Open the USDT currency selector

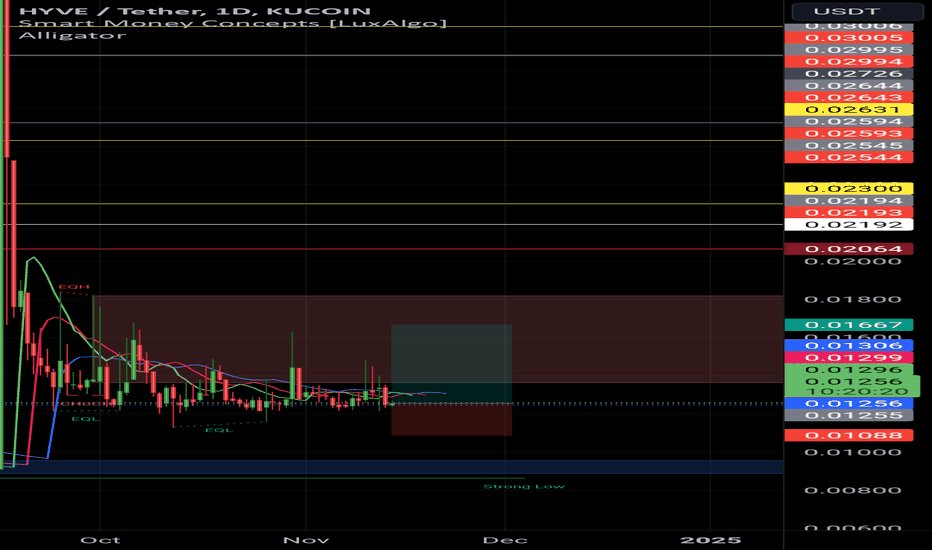pos(857,11)
